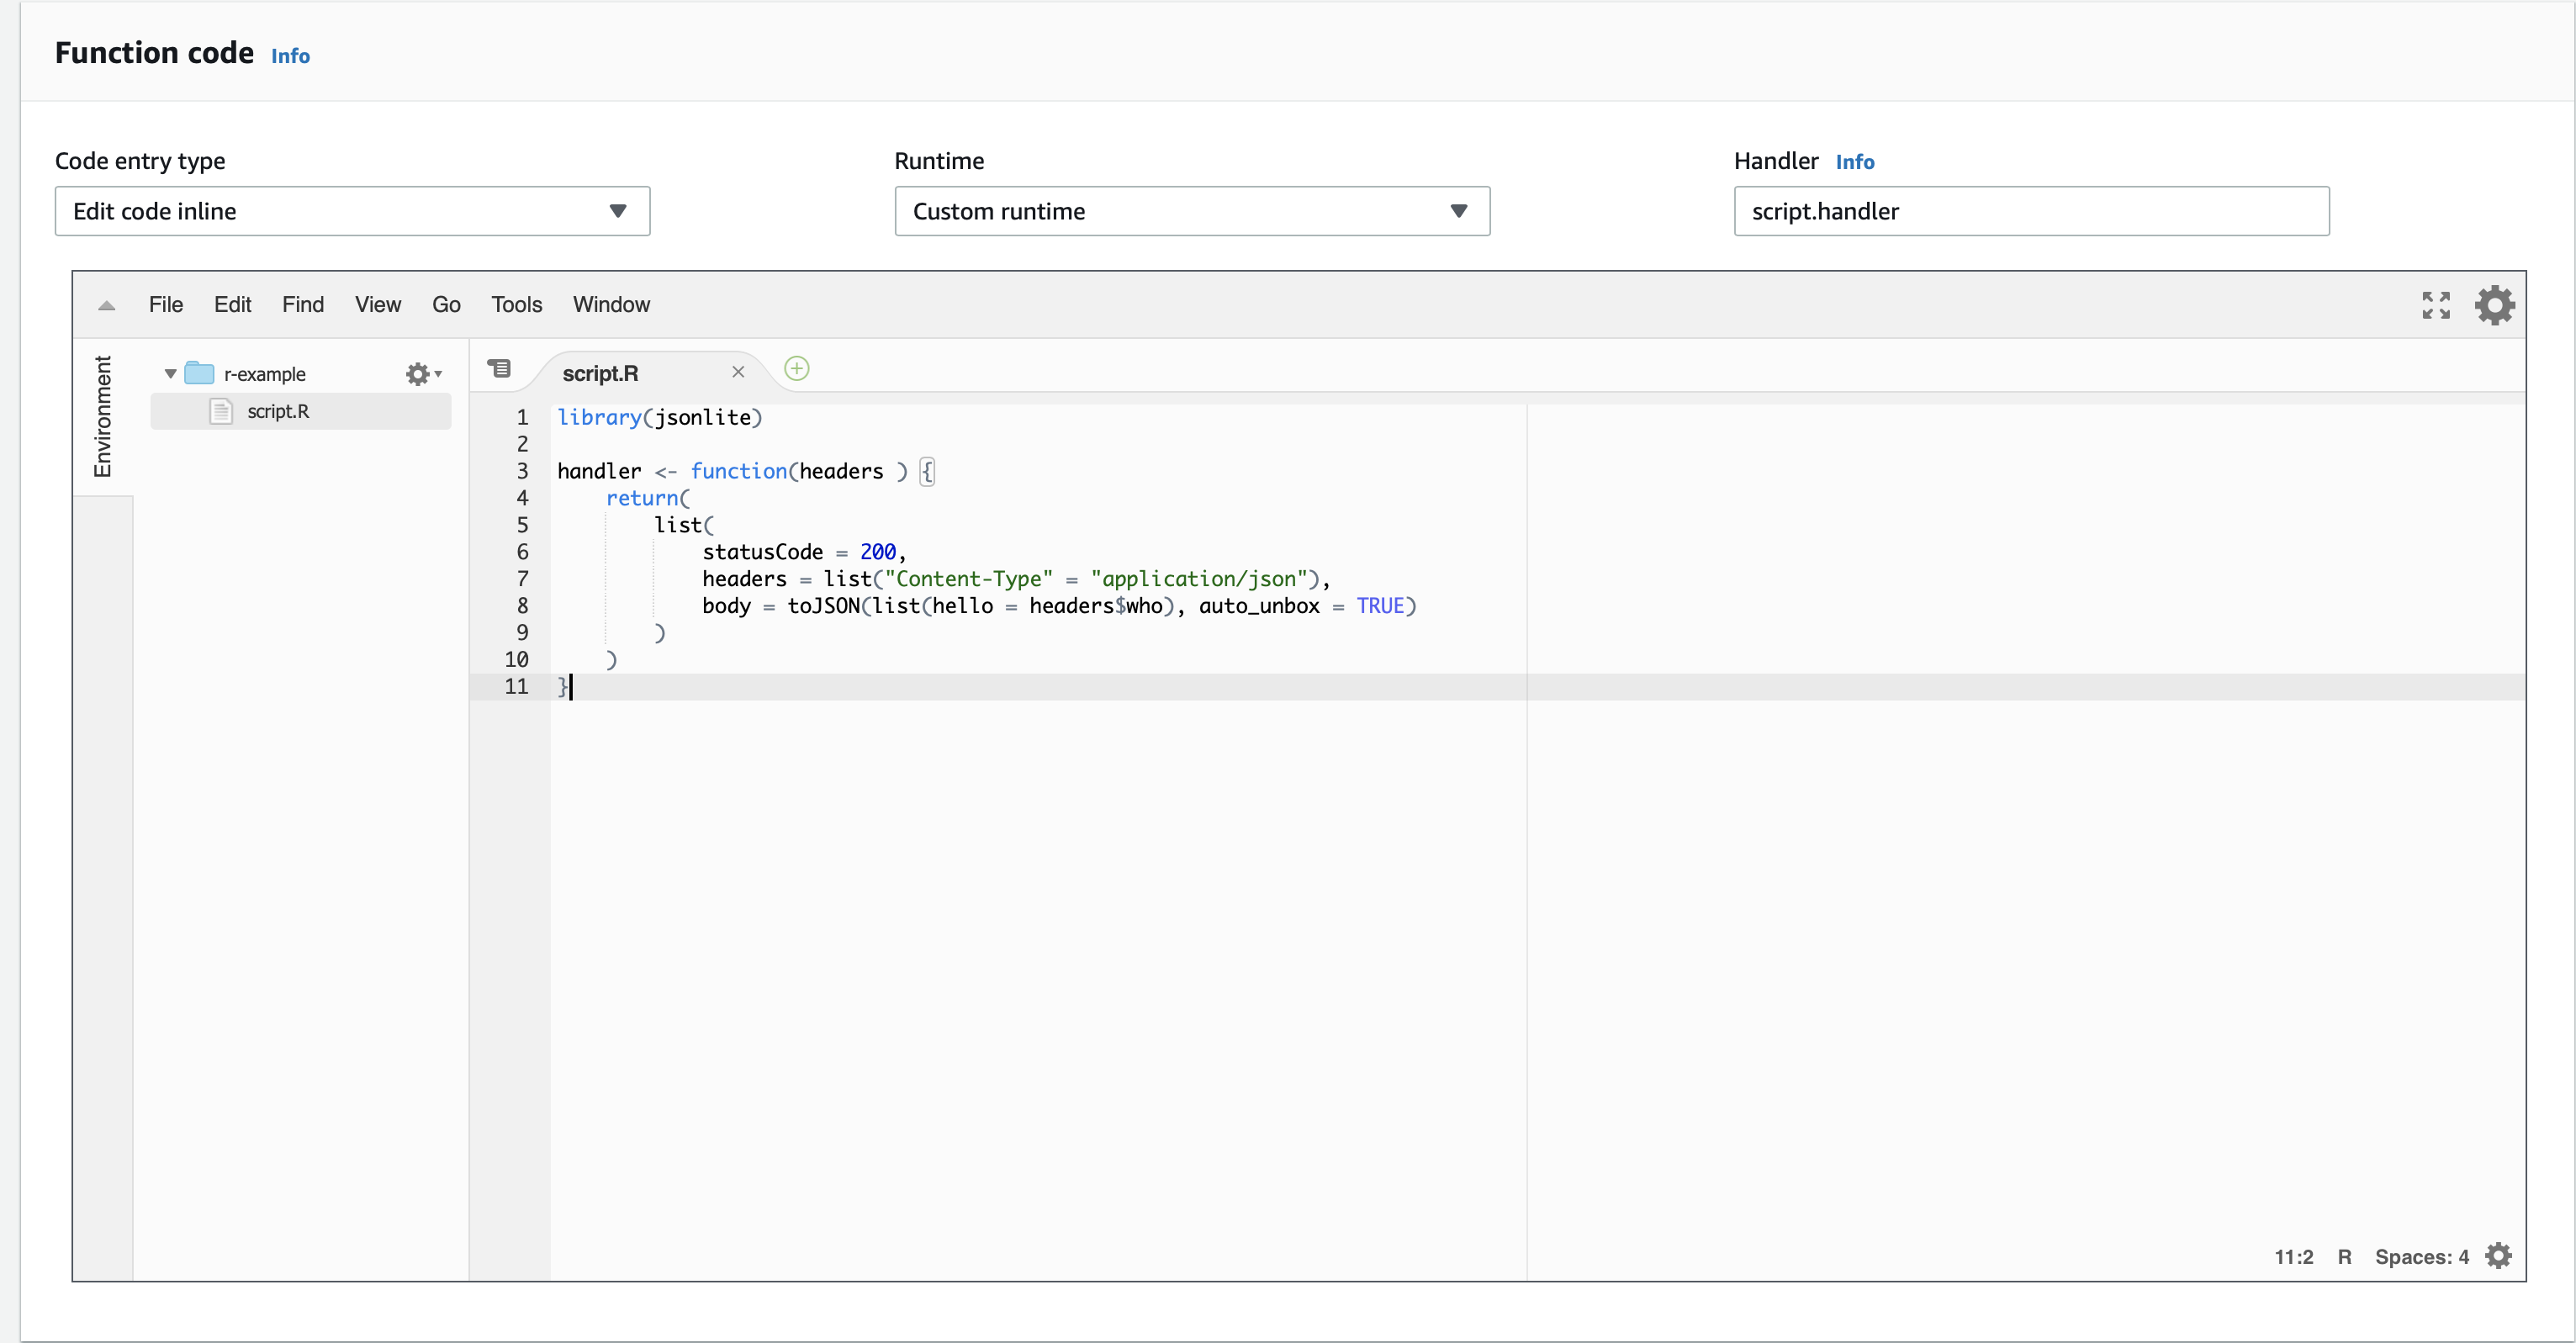Open the Runtime dropdown
2576x1343 pixels.
[x=1190, y=211]
